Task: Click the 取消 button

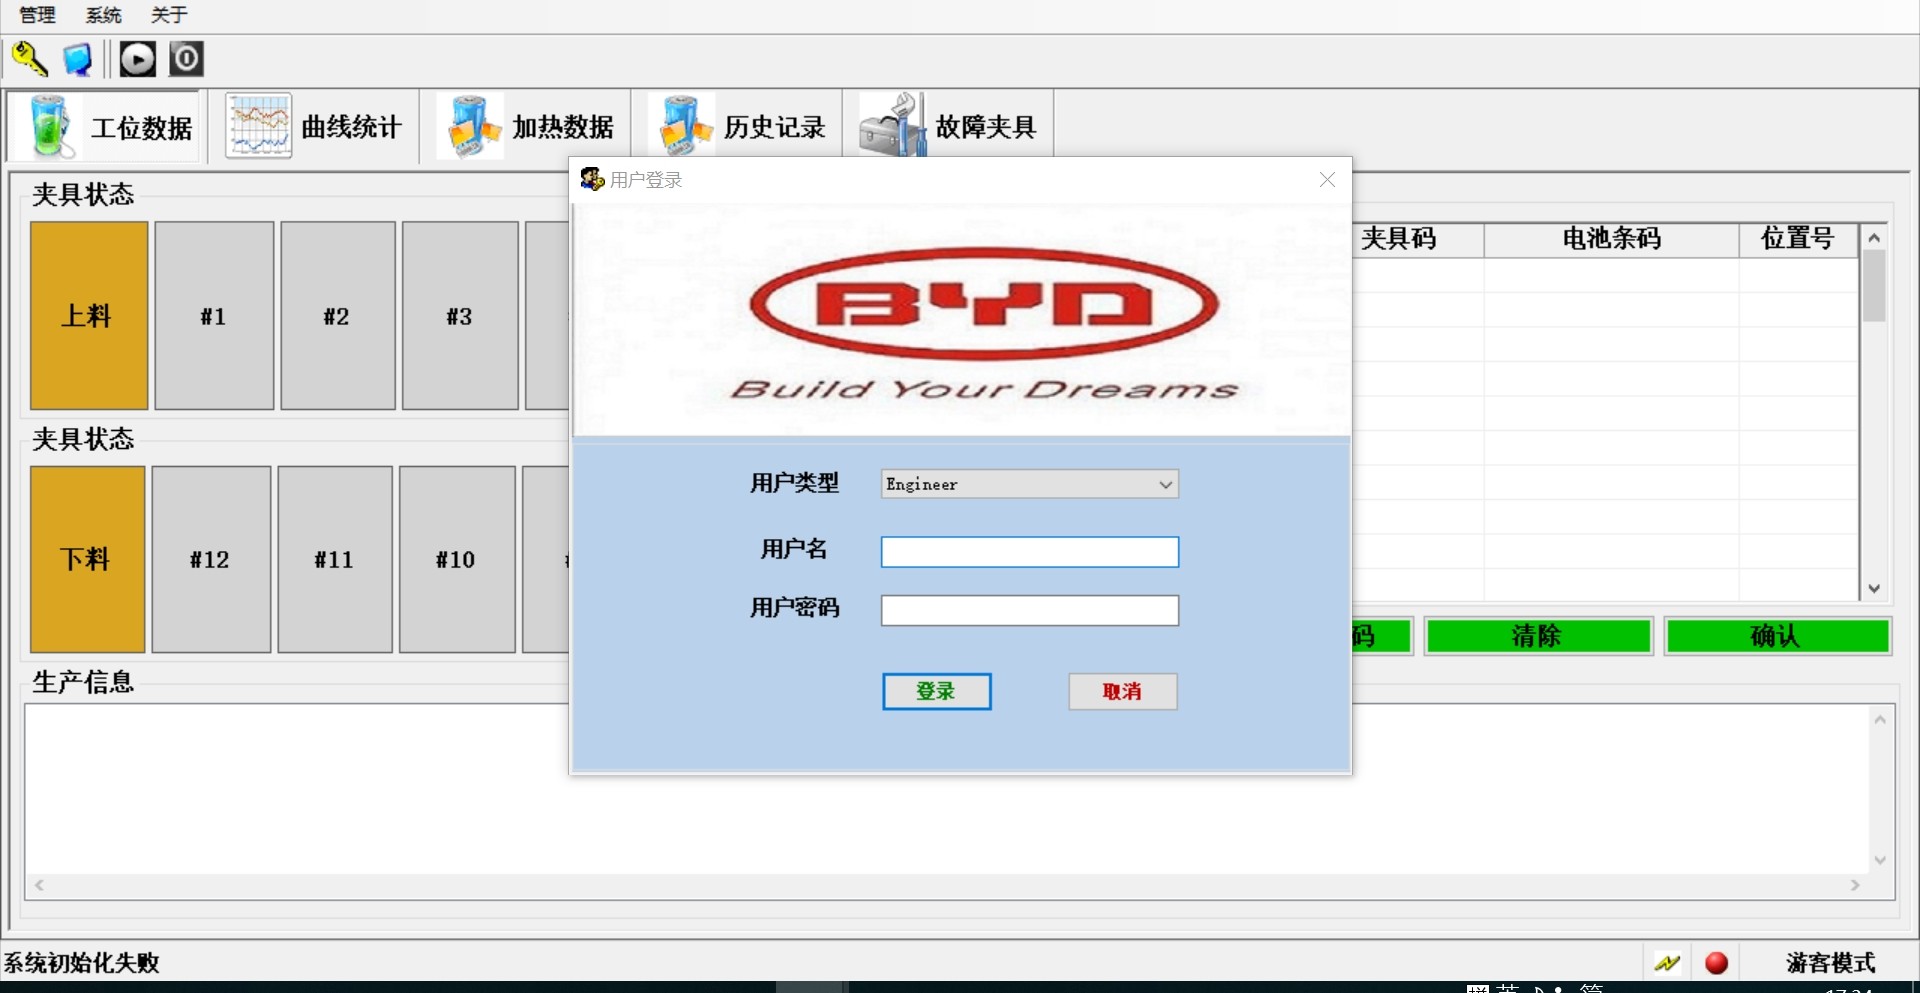Action: [x=1123, y=692]
